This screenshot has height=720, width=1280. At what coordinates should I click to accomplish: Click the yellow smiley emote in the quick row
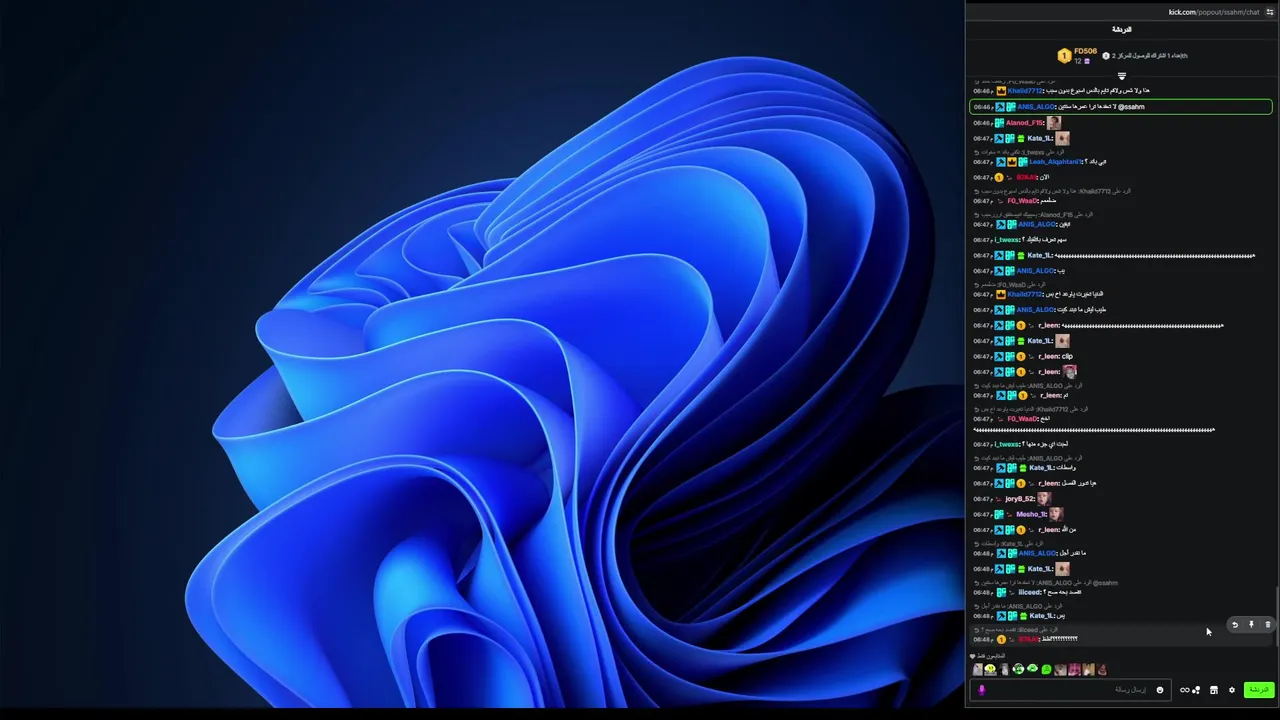pos(990,669)
